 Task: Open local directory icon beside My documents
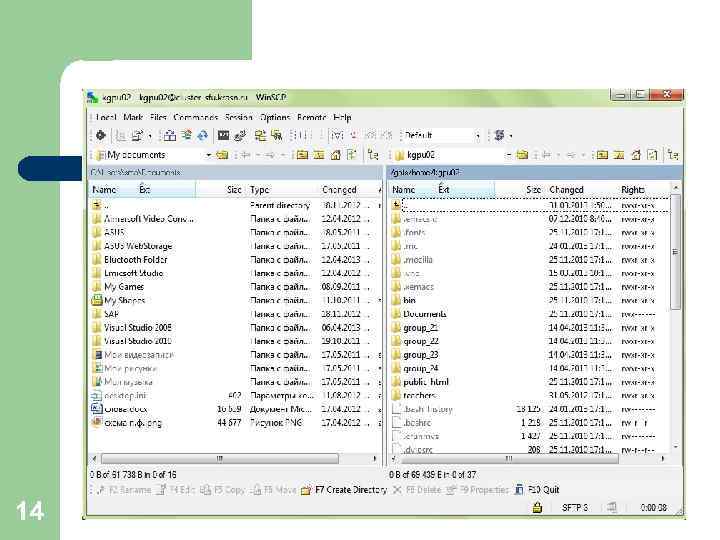[x=222, y=155]
